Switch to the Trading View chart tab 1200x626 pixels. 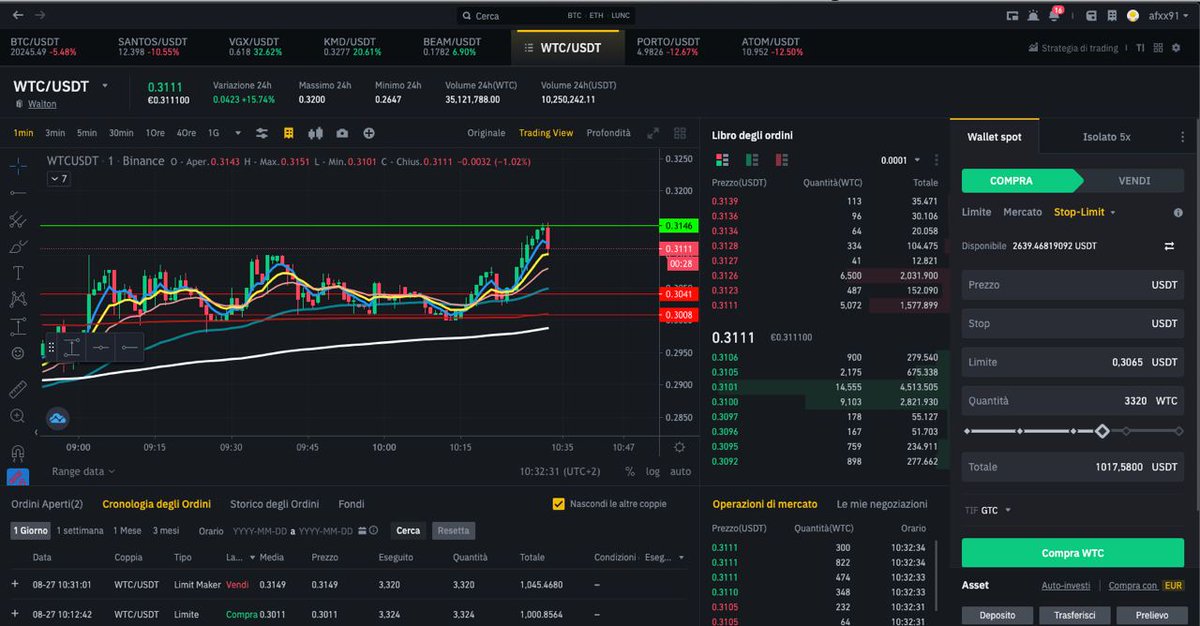[x=546, y=132]
